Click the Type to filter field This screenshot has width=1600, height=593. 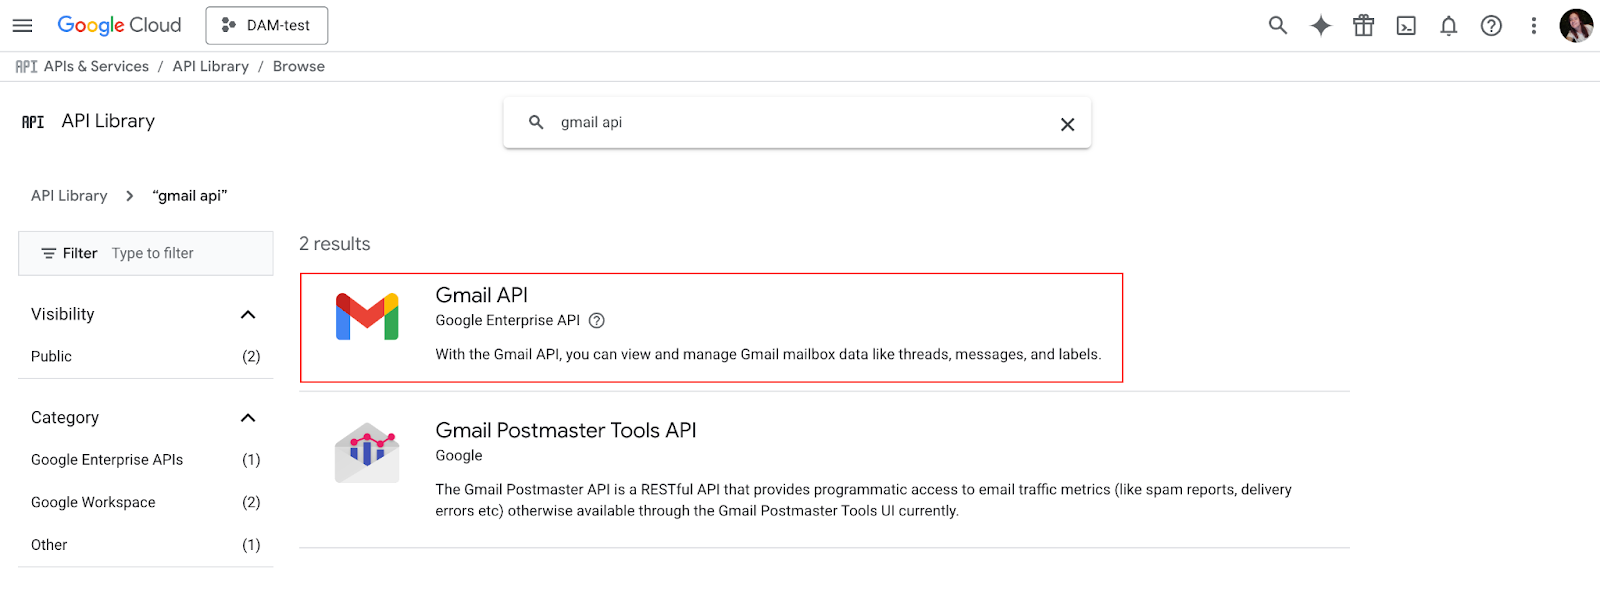point(188,254)
